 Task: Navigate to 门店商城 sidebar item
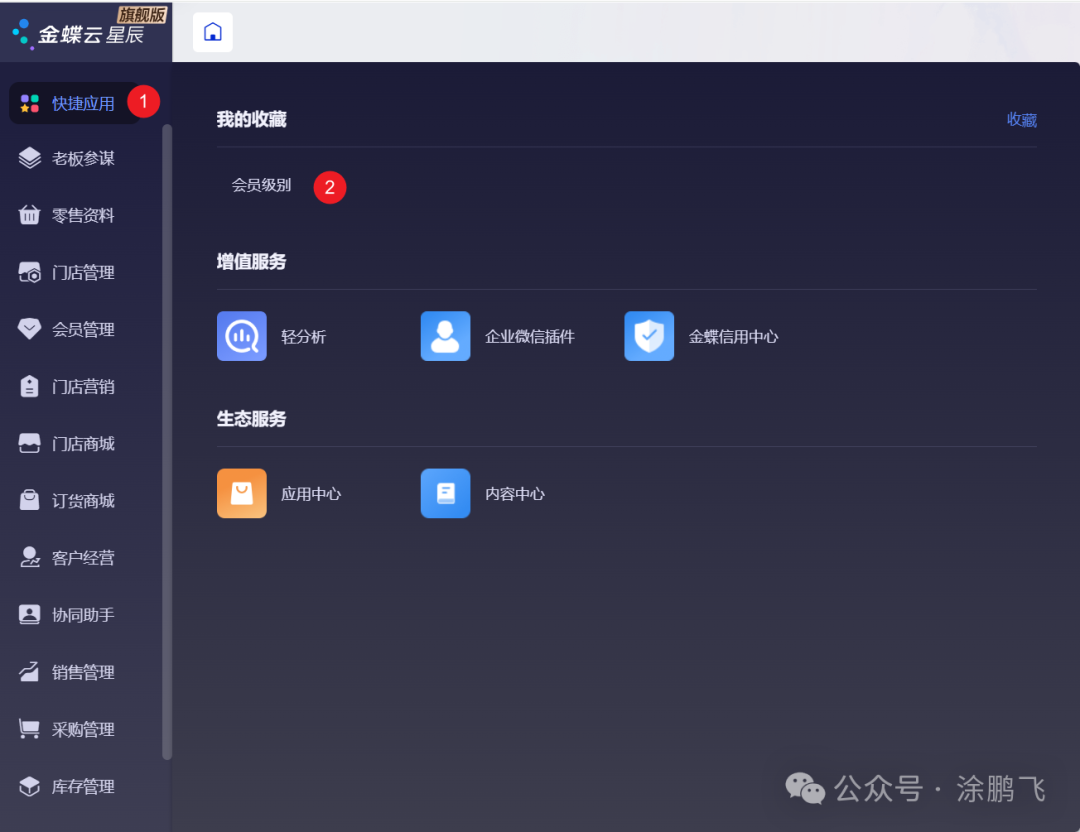tap(82, 443)
